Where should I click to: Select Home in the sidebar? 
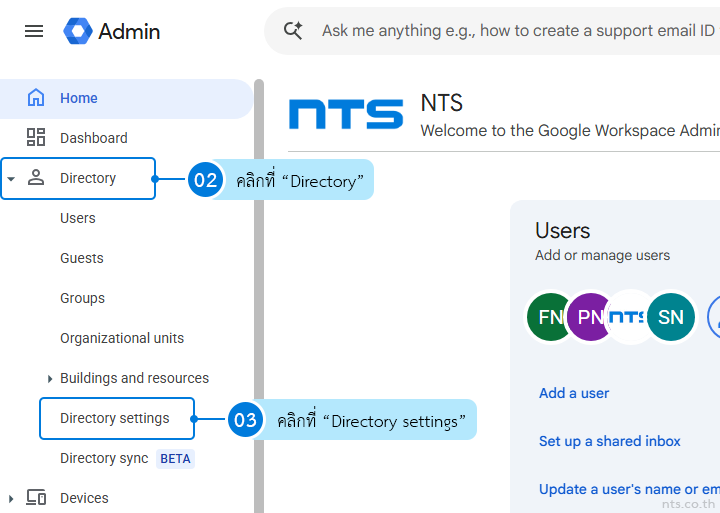coord(126,98)
